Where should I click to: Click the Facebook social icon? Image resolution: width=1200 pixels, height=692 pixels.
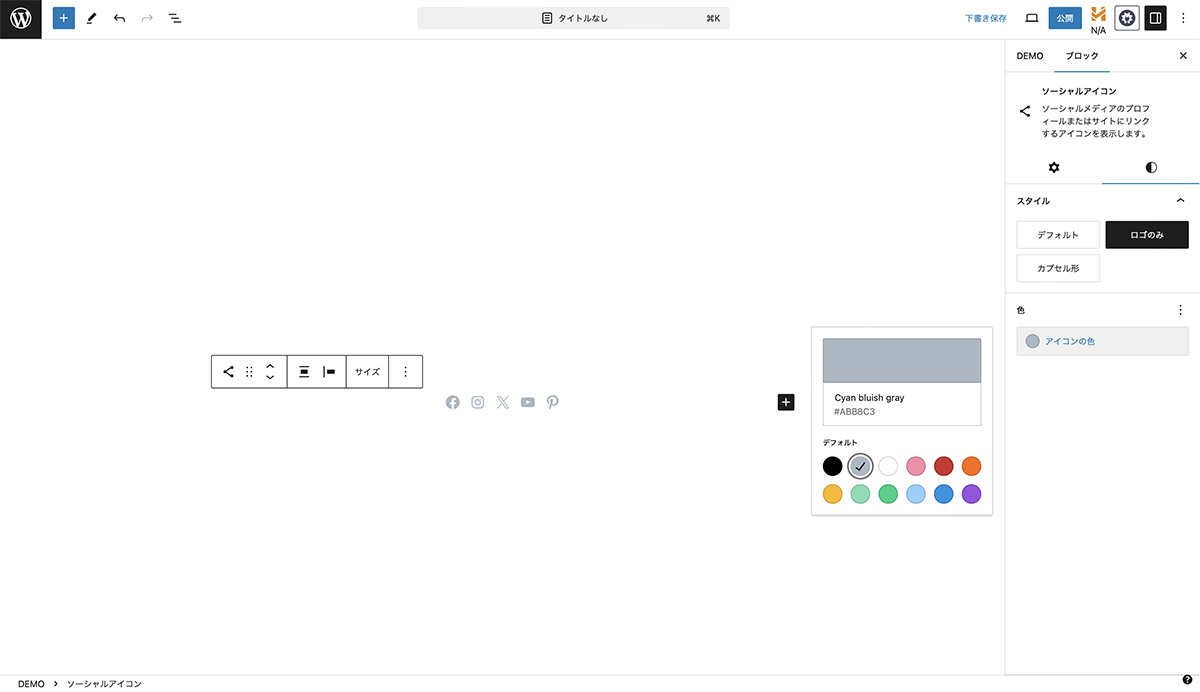click(453, 402)
